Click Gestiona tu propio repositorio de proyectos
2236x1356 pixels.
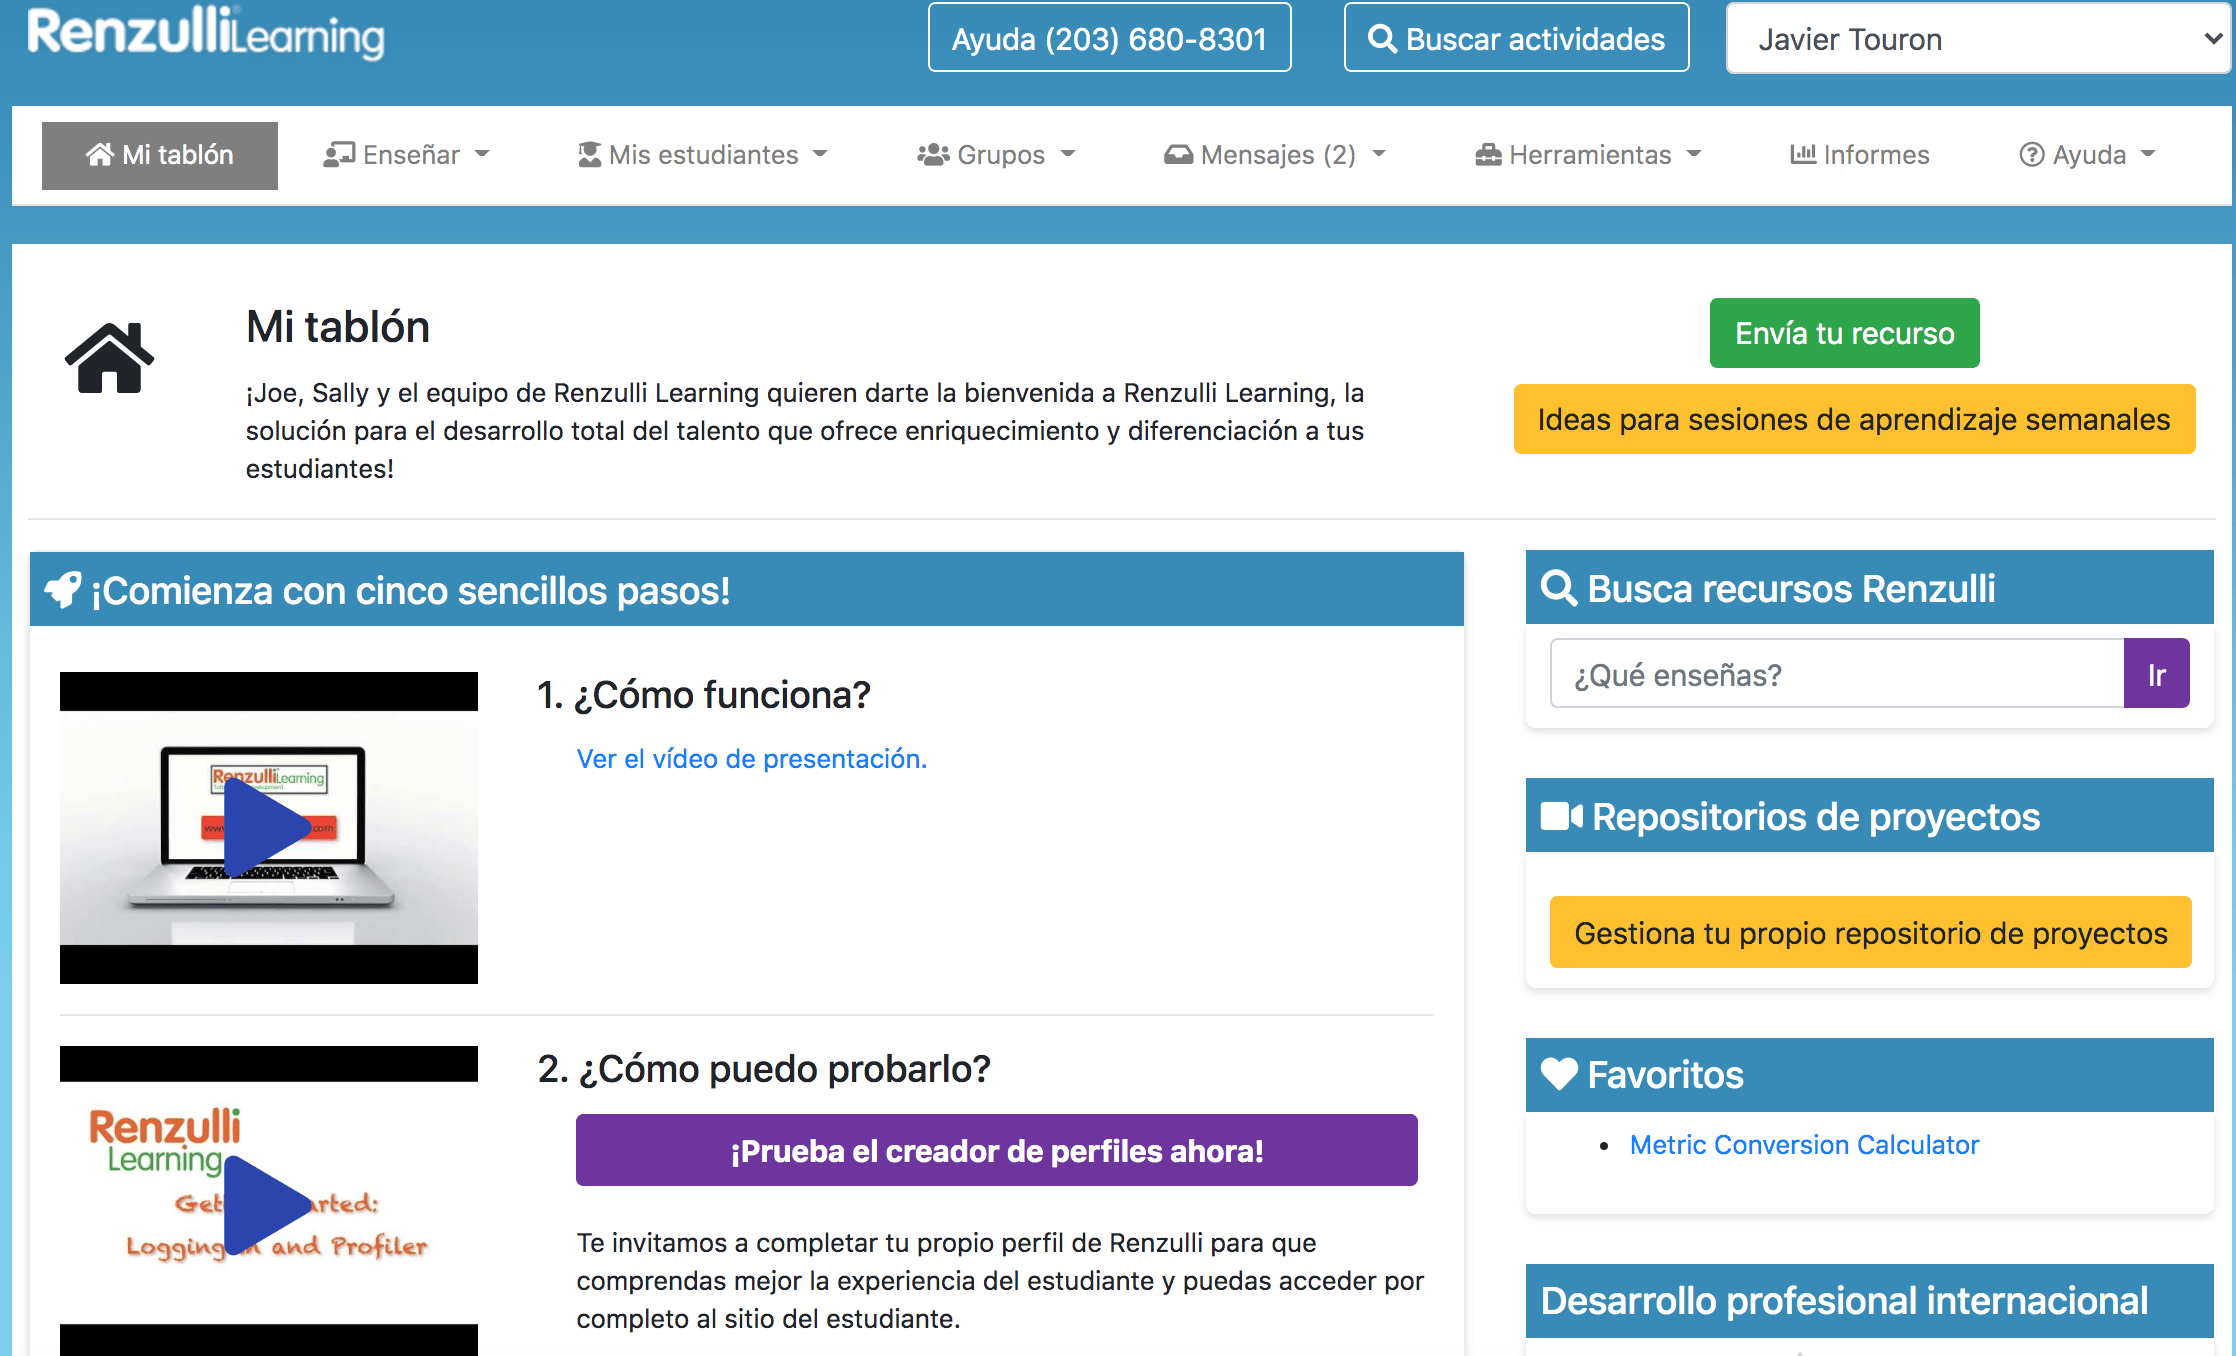(1870, 932)
